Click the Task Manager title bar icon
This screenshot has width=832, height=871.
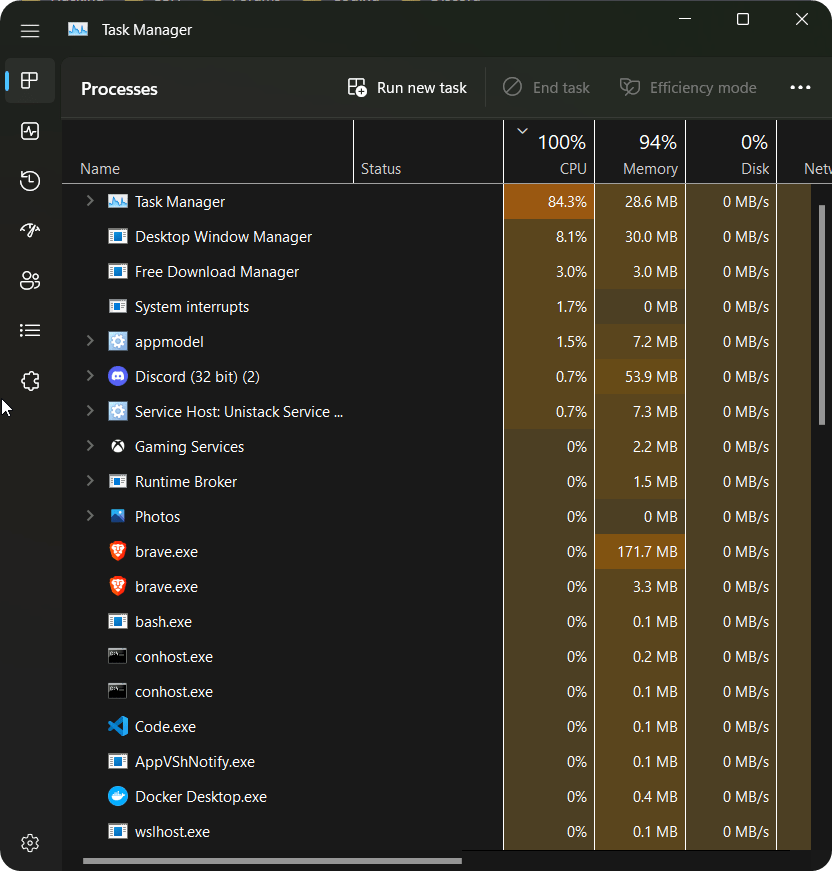[78, 29]
